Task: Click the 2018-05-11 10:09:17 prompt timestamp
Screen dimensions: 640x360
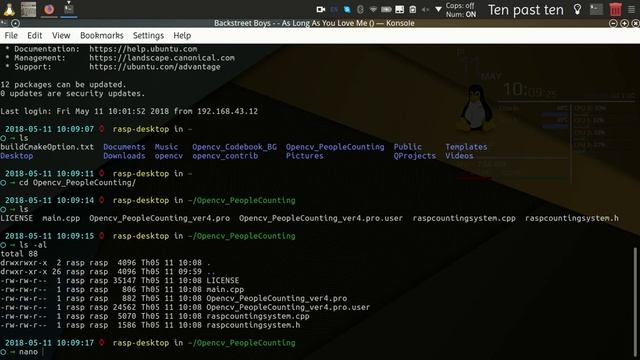Action: (49, 343)
